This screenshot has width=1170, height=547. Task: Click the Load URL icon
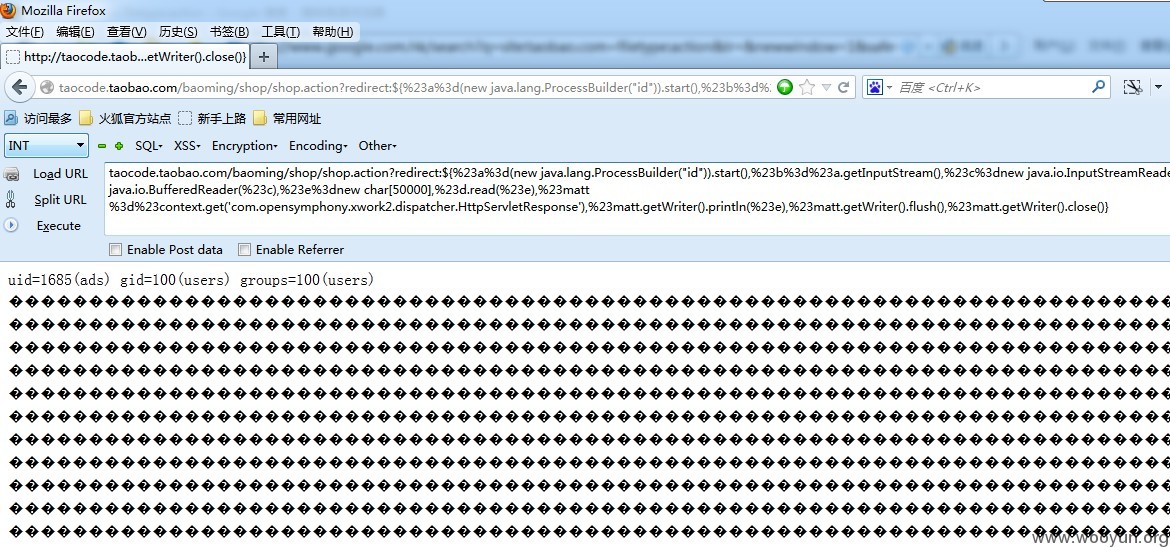[x=11, y=175]
